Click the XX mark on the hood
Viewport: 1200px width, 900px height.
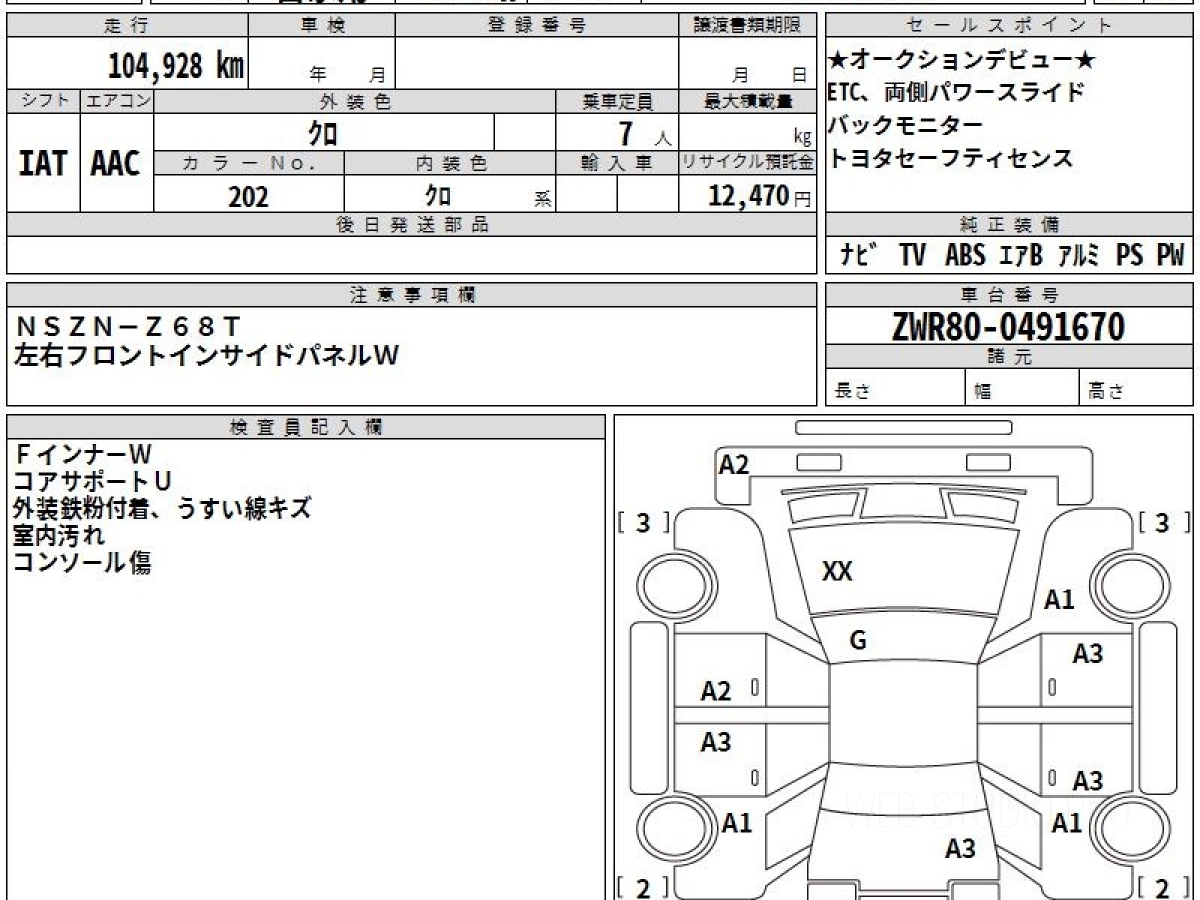pos(837,571)
